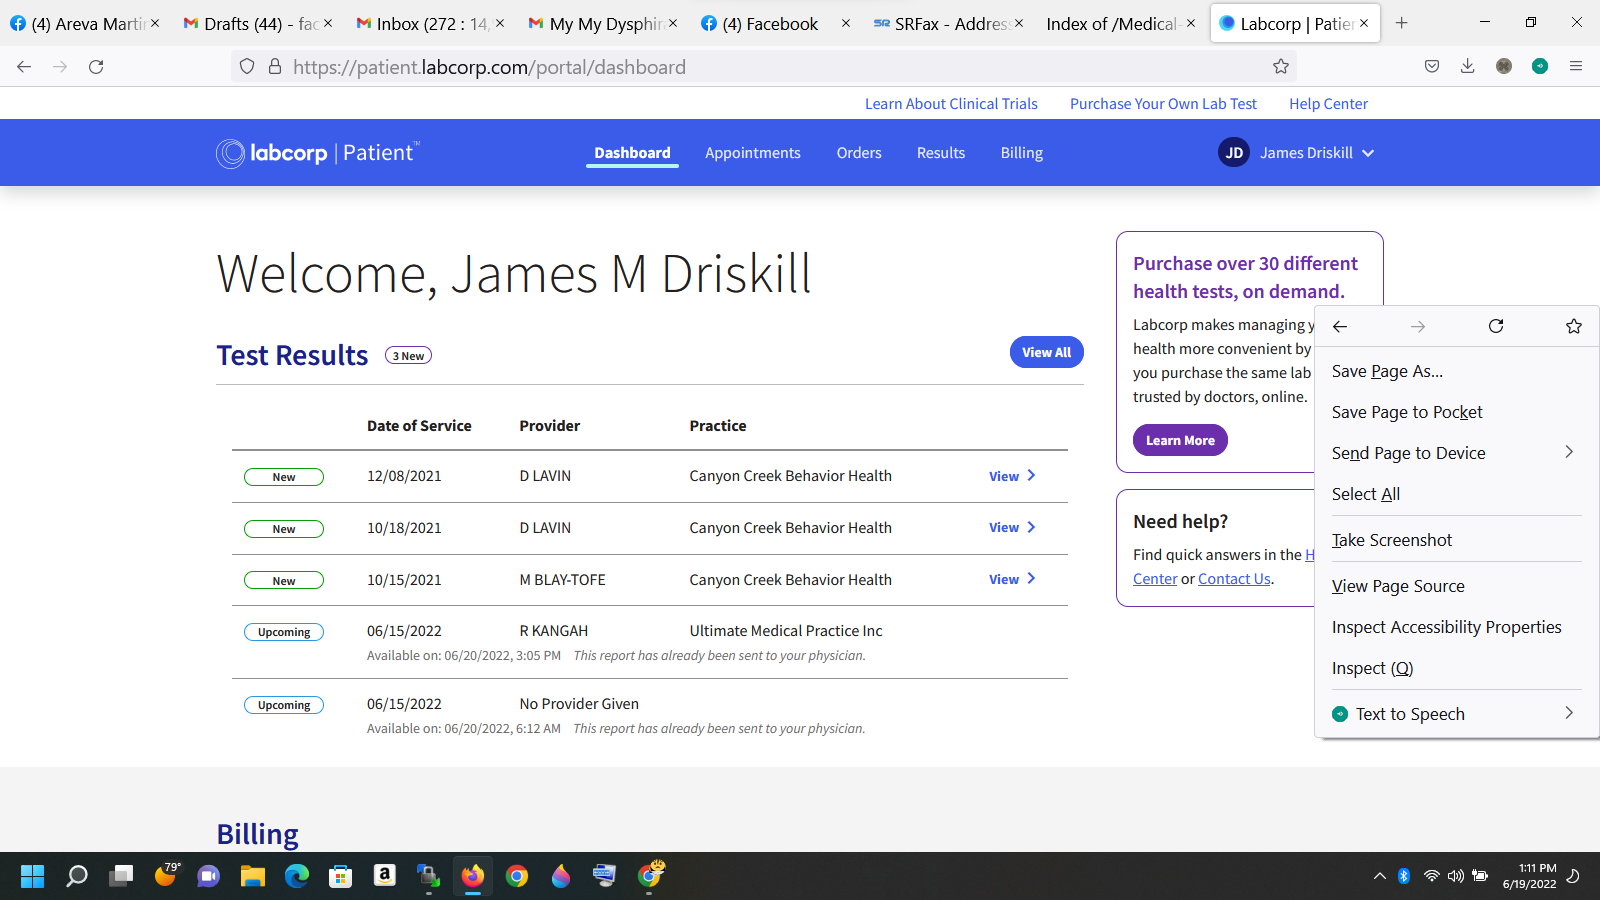This screenshot has width=1600, height=900.
Task: Open View Page Source
Action: [1457, 586]
